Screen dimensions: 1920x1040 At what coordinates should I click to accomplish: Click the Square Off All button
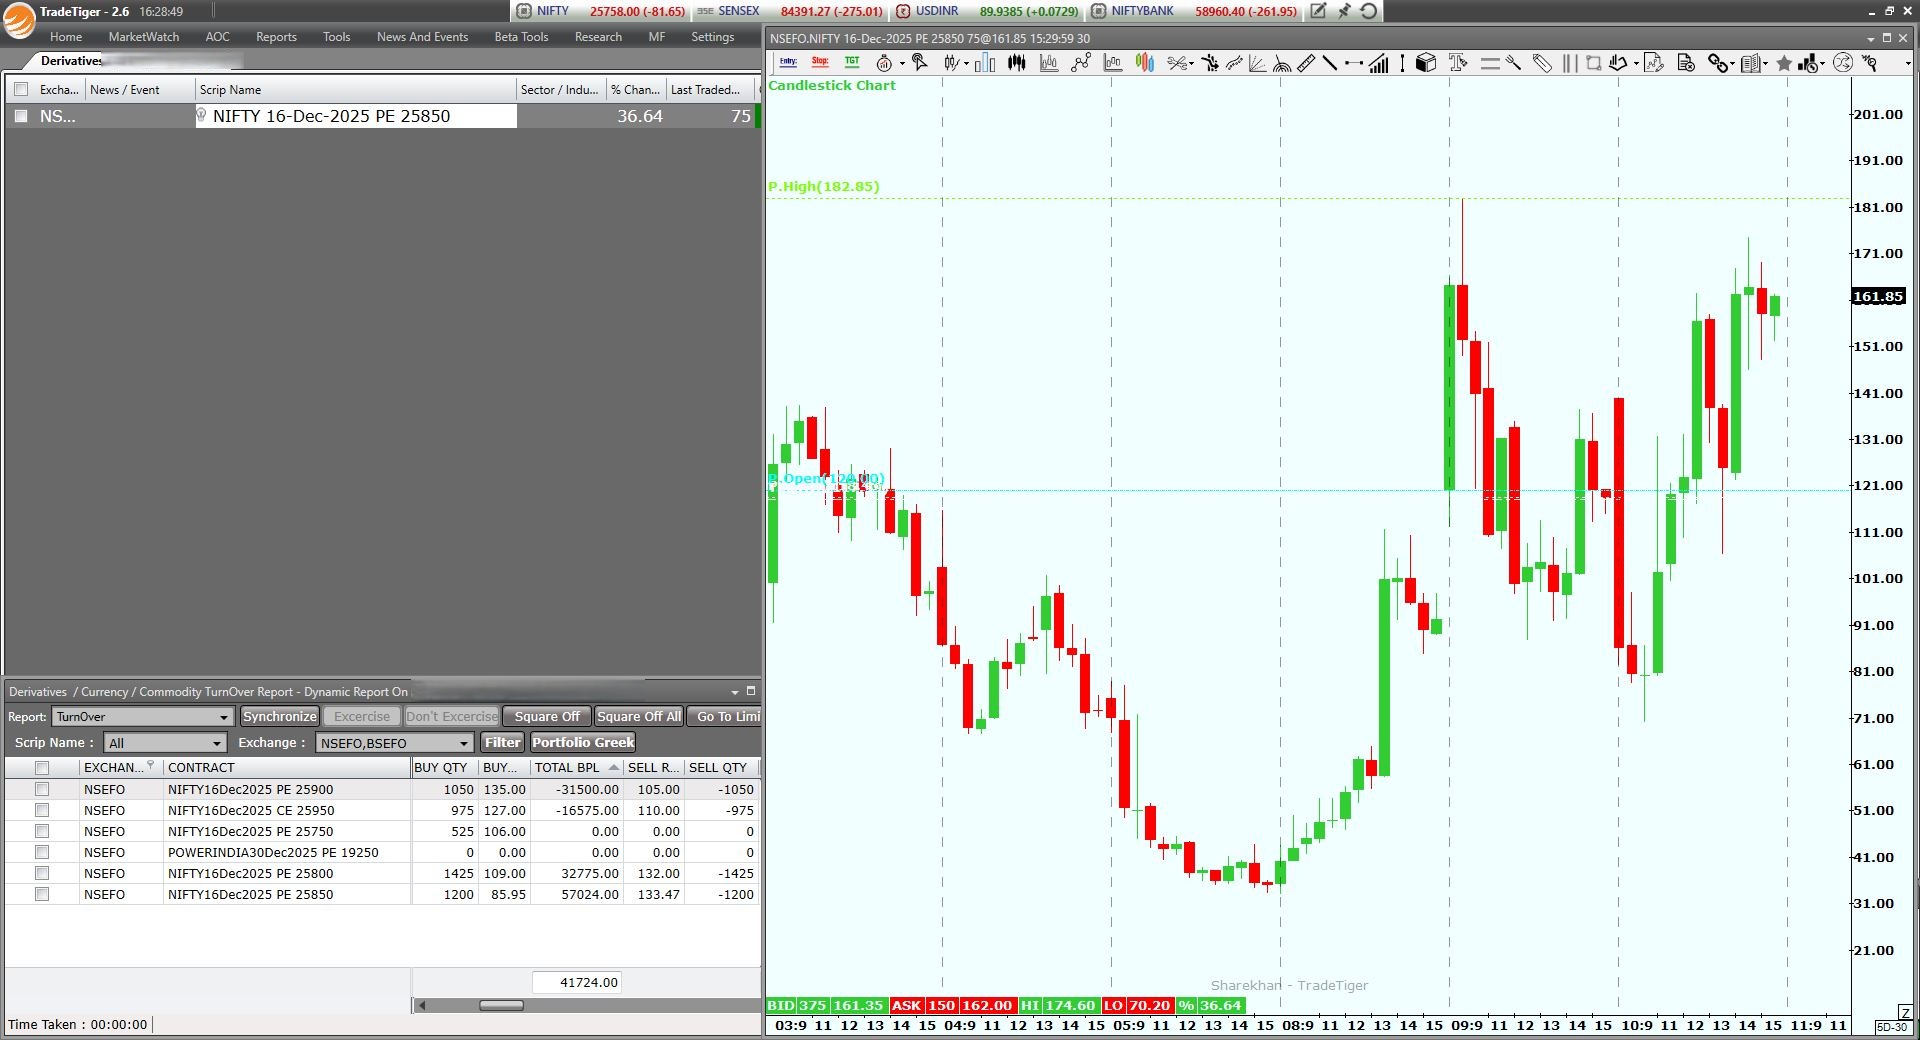pos(638,717)
